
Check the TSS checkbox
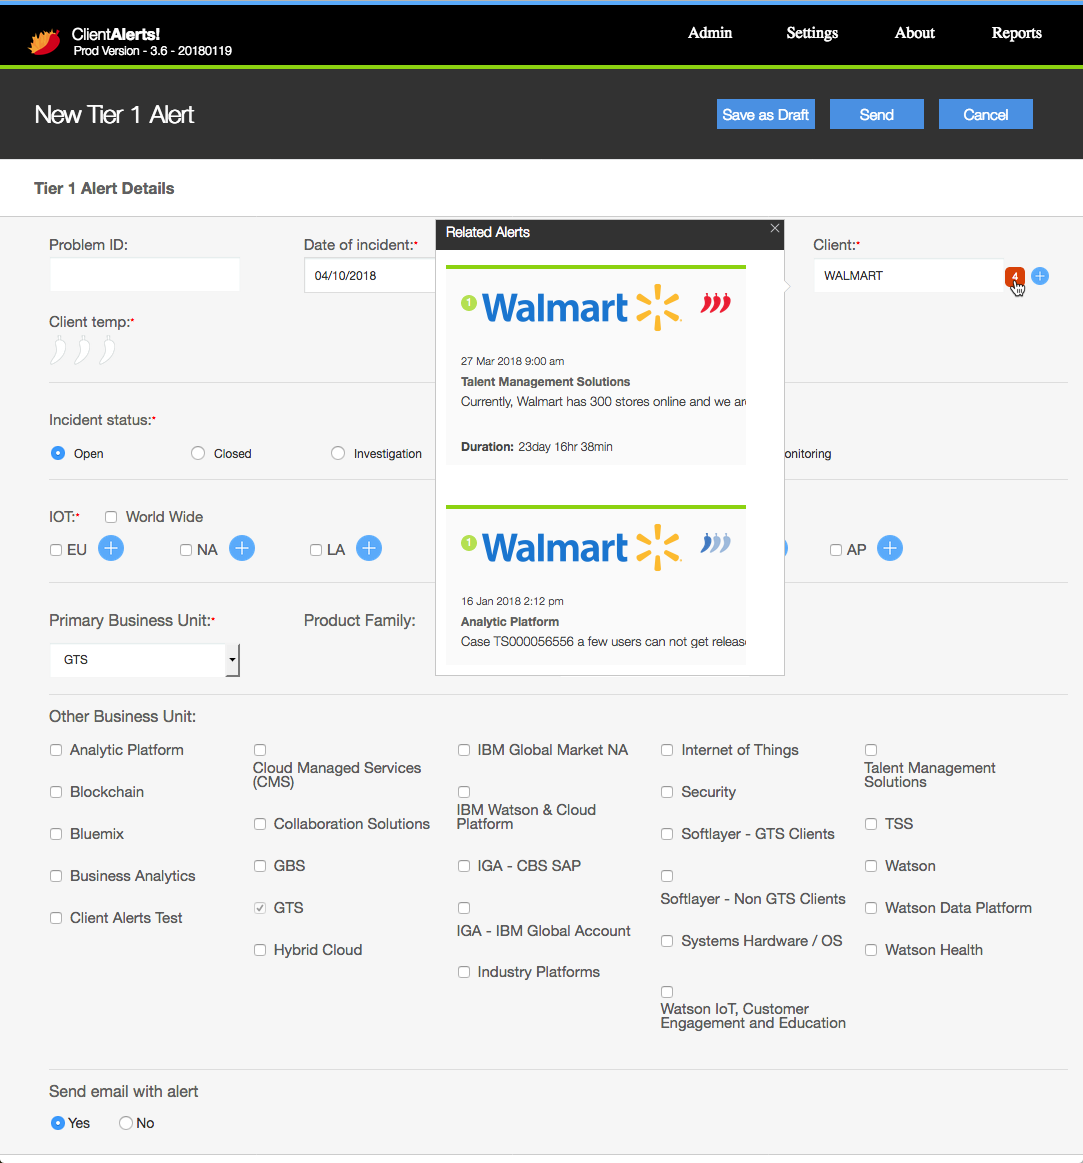[x=871, y=824]
